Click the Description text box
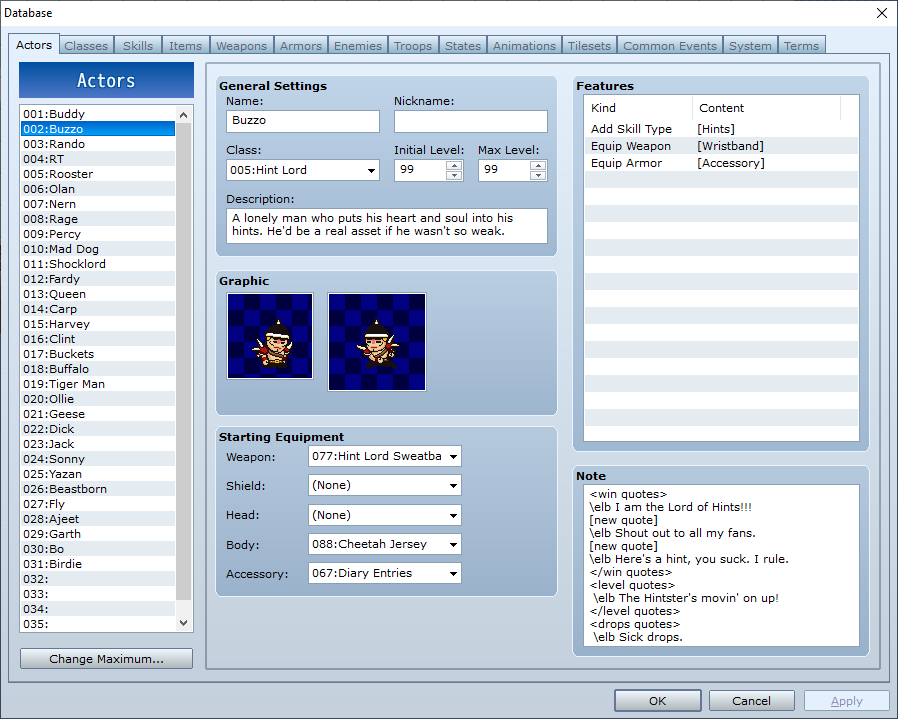 387,226
